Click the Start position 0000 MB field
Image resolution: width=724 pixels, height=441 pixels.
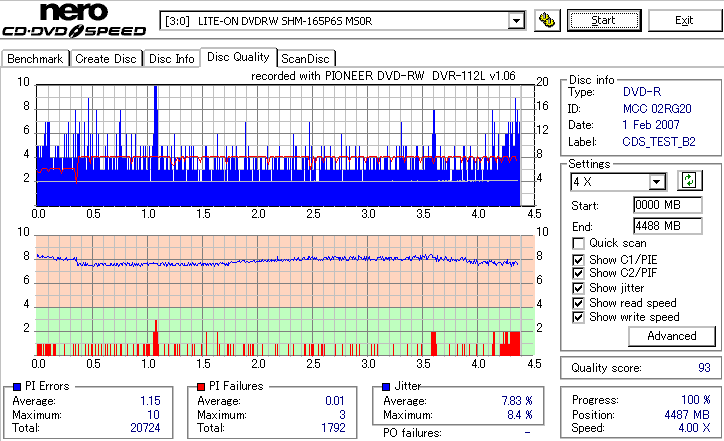[x=668, y=205]
